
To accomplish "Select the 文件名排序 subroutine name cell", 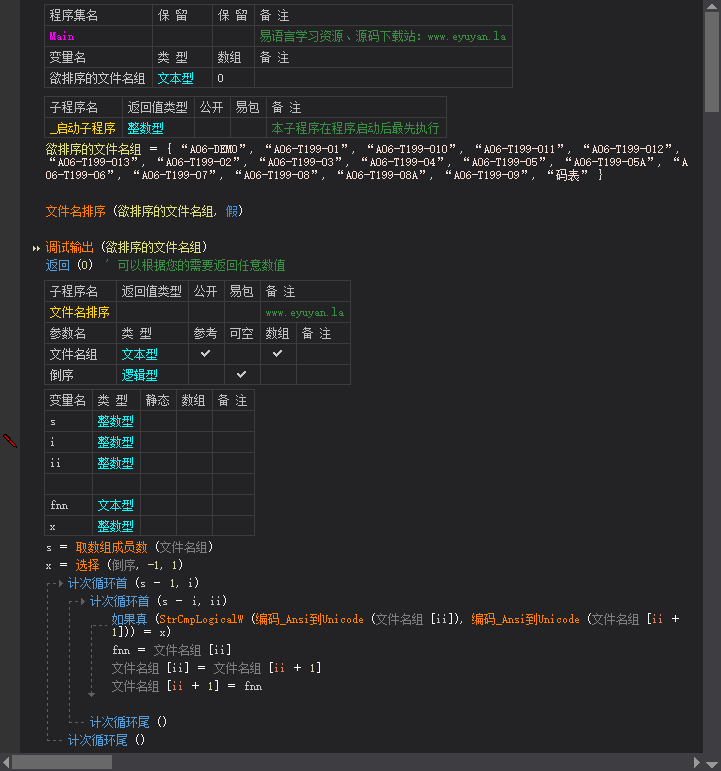I will (x=80, y=312).
